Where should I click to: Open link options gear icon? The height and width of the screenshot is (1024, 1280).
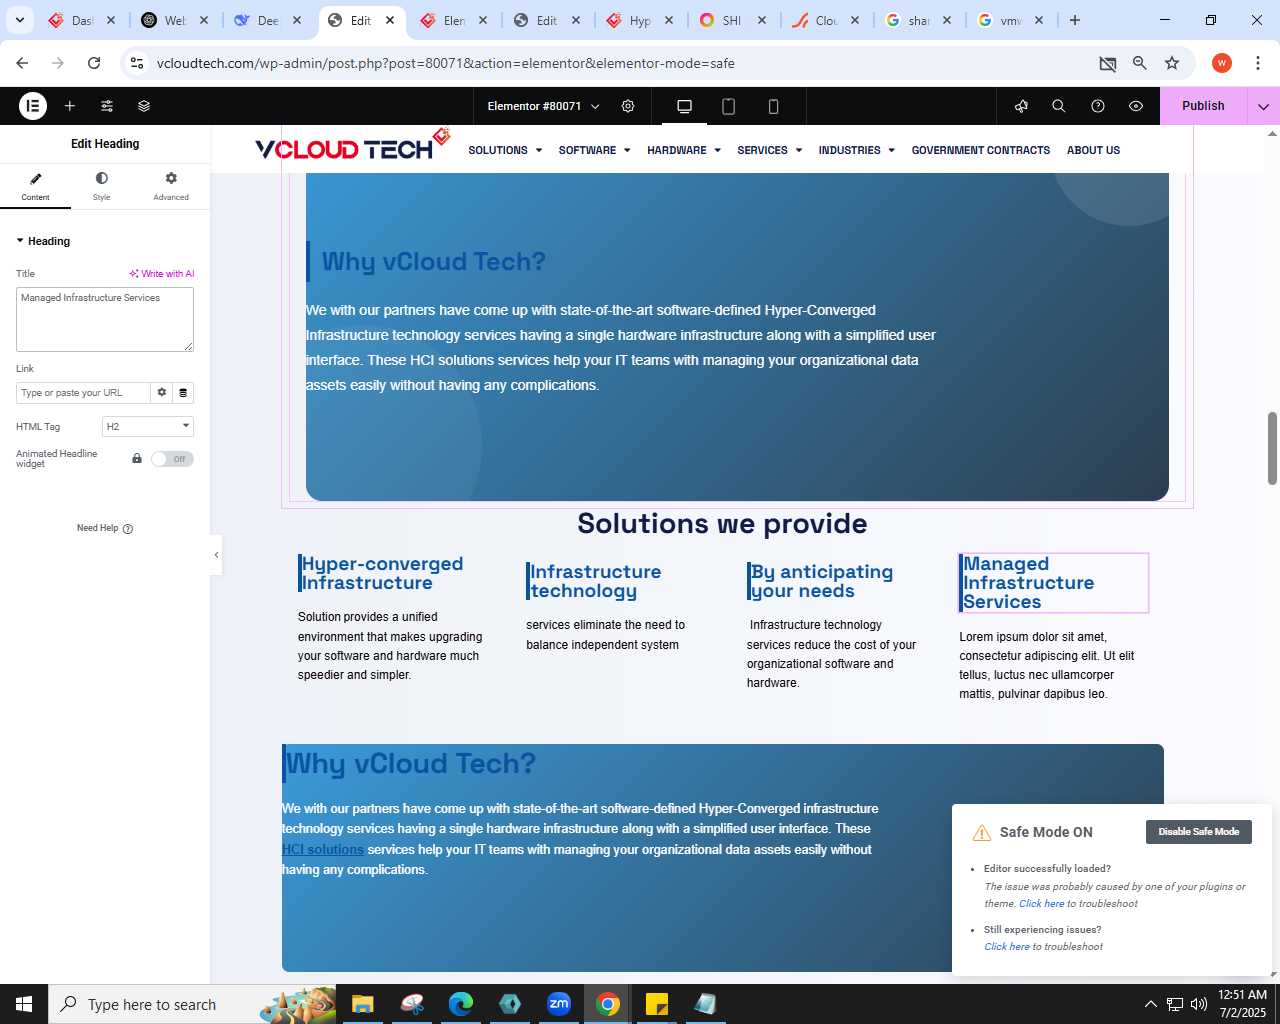pos(162,393)
